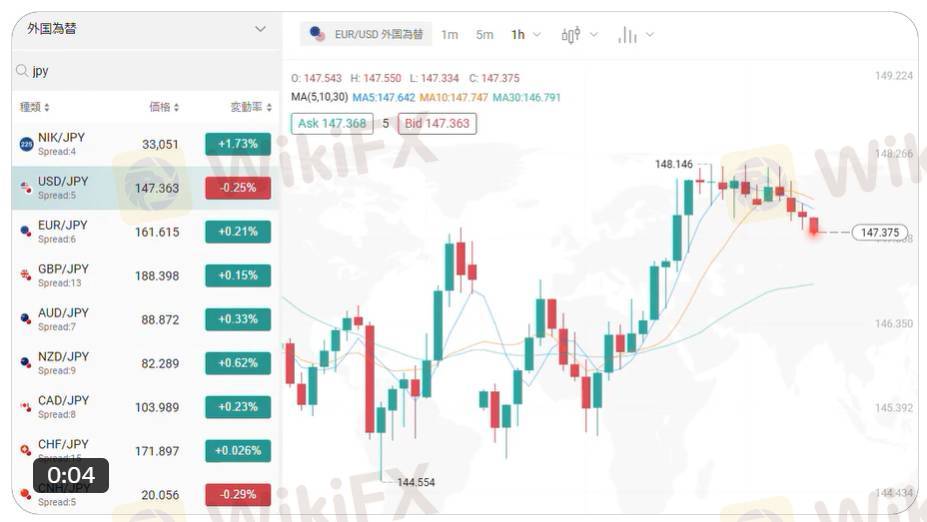The width and height of the screenshot is (927, 522).
Task: Click the GBP/JPY flag icon
Action: point(25,275)
